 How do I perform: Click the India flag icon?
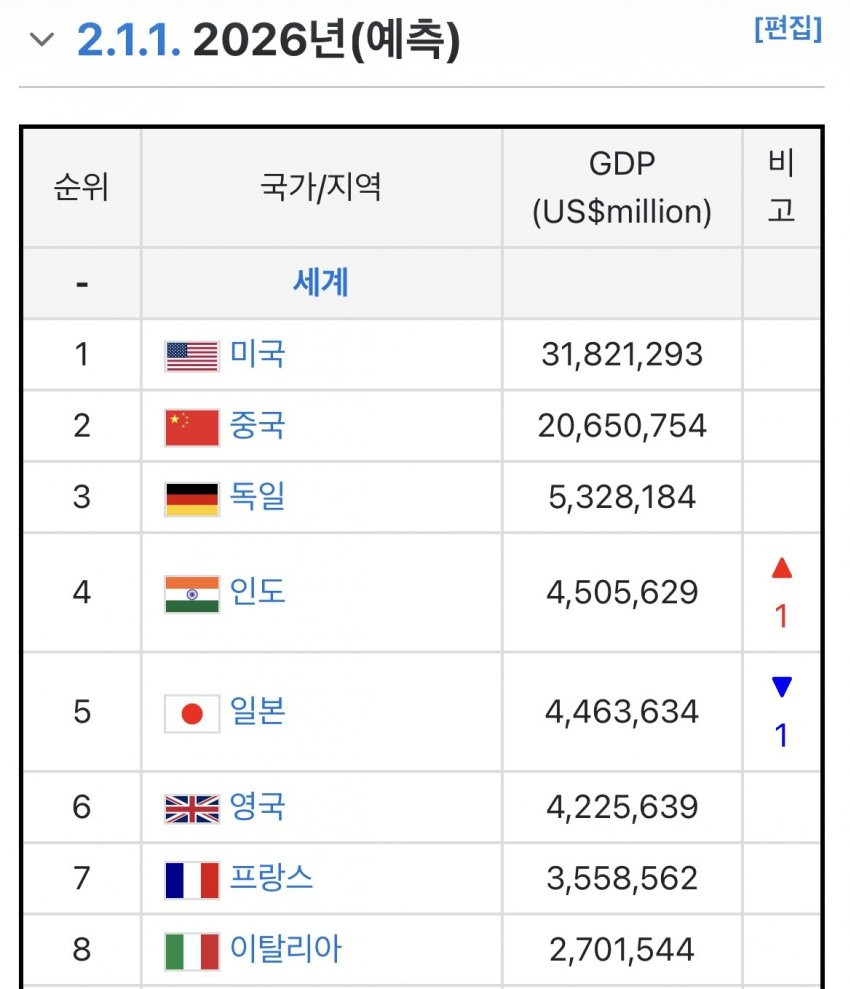[192, 593]
